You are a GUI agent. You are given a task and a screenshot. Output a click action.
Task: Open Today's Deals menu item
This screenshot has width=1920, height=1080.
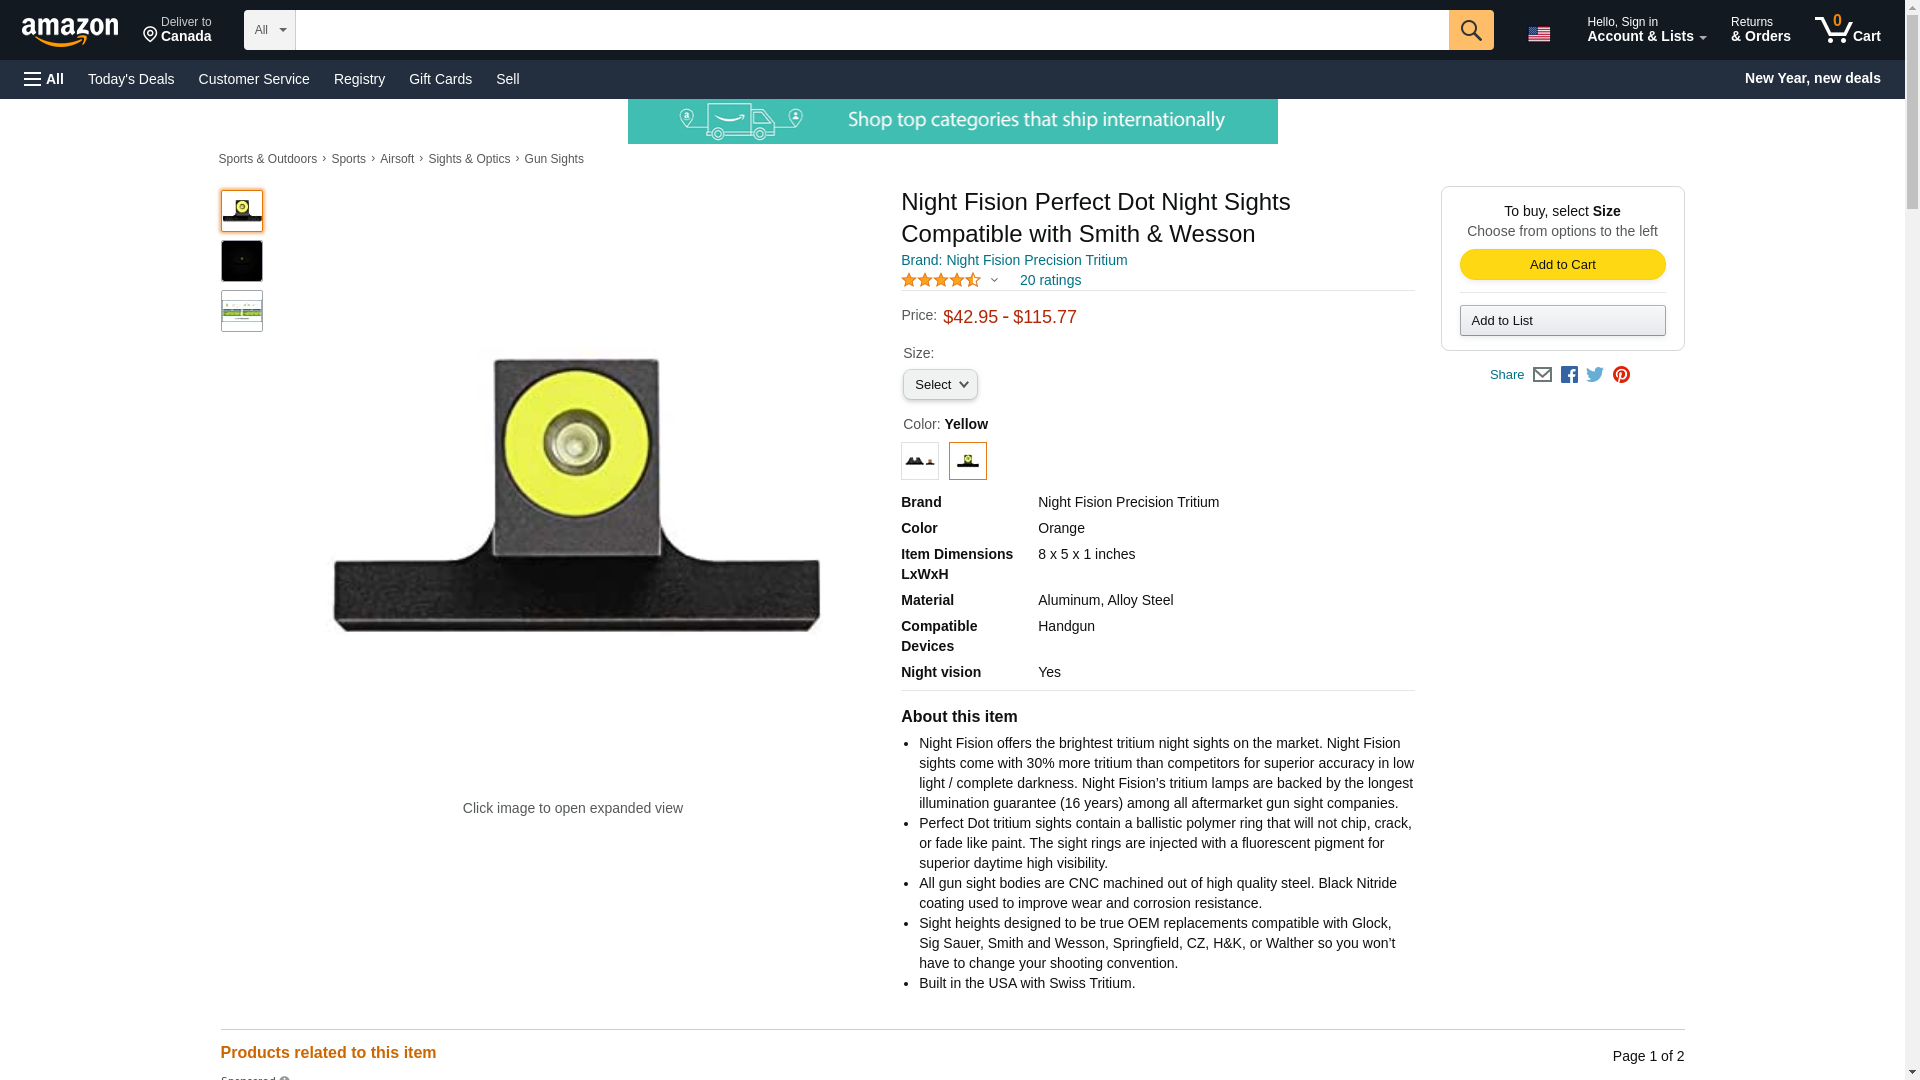pos(131,79)
